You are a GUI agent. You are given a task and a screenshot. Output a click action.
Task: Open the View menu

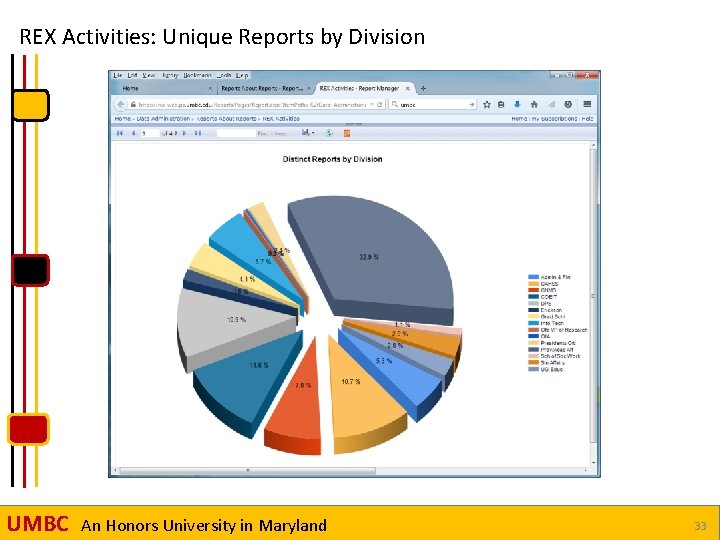click(148, 75)
